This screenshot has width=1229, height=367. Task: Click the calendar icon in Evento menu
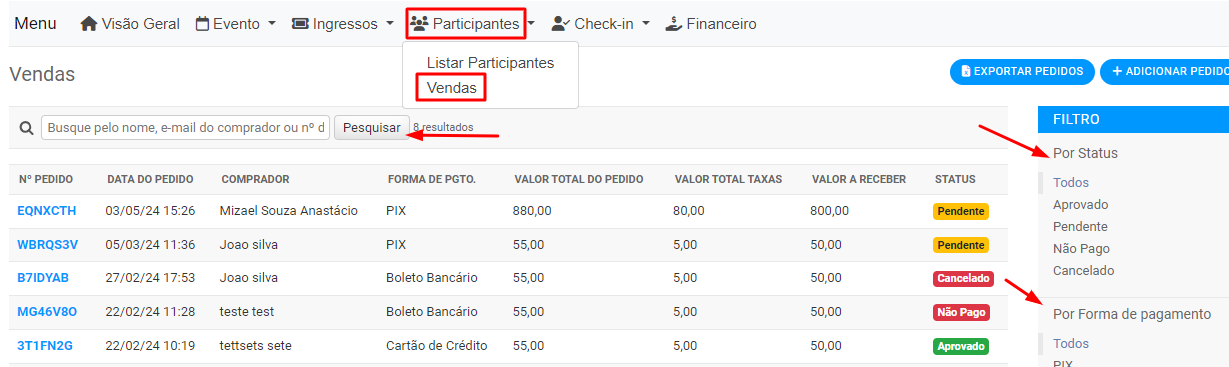click(x=202, y=23)
